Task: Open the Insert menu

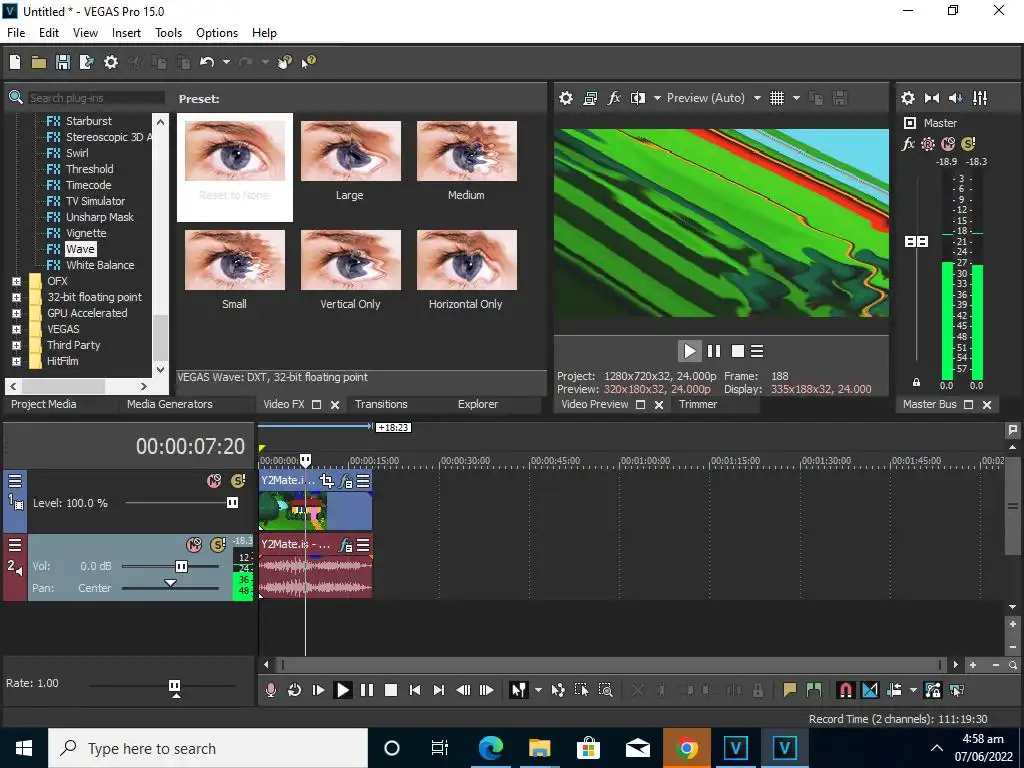Action: click(x=126, y=33)
